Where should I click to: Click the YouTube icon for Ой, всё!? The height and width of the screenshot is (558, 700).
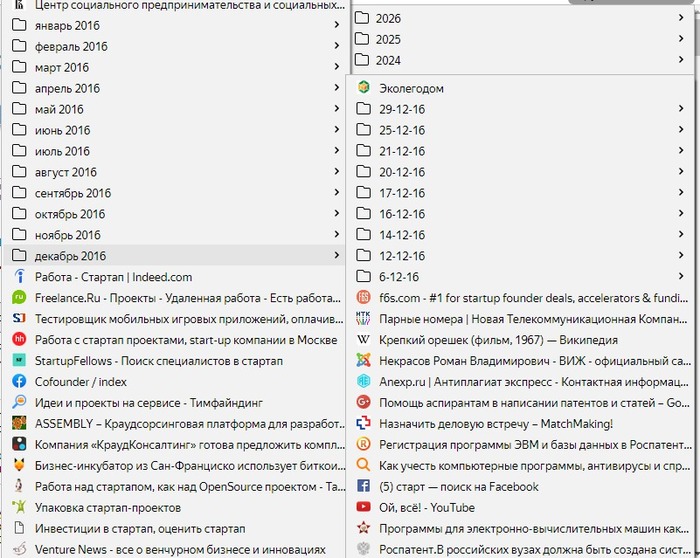[x=363, y=507]
